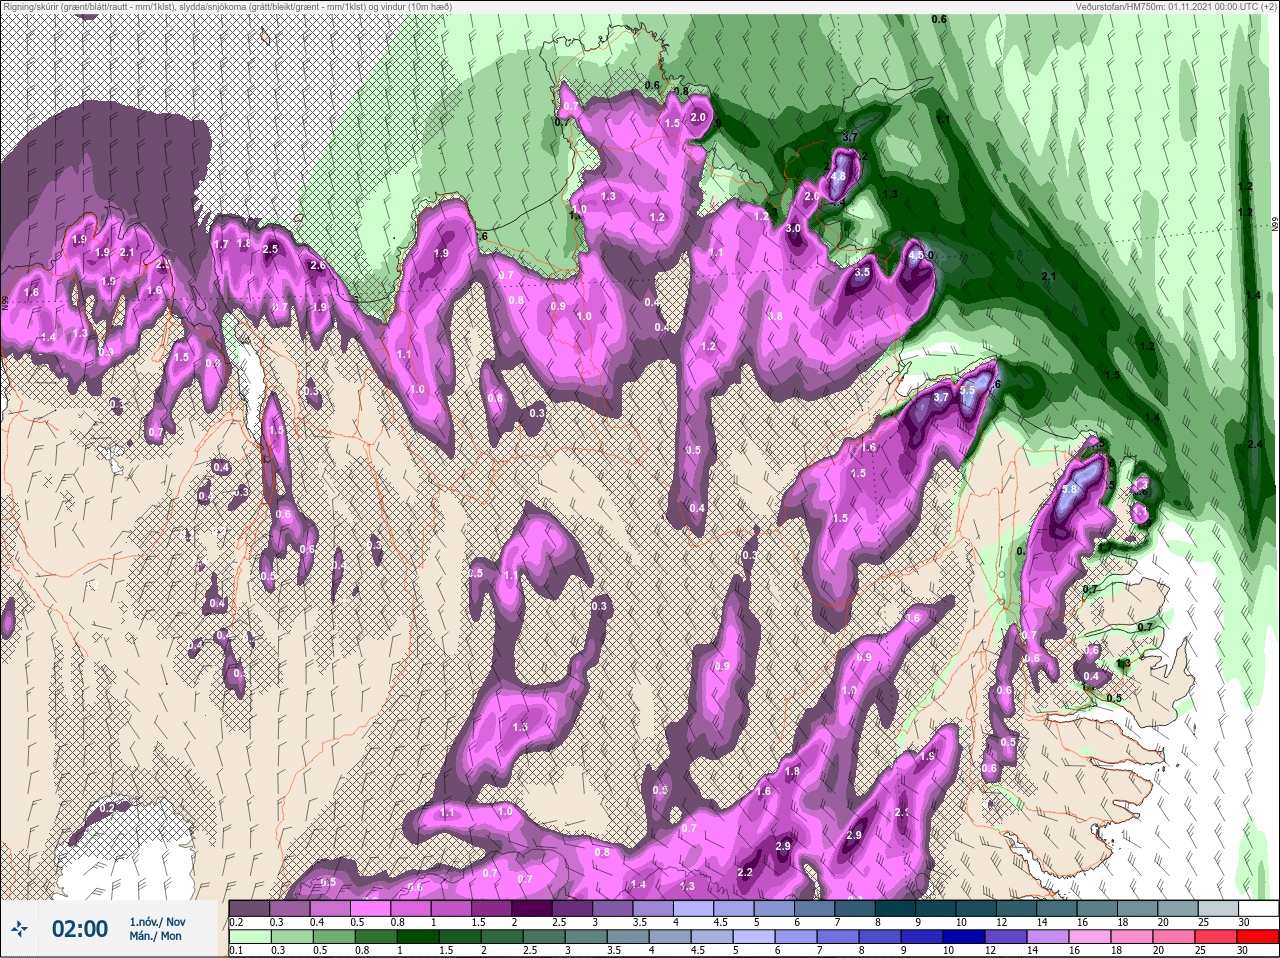Click the '4.8' snowfall value on the map
Screen dimensions: 1280x958
(839, 176)
